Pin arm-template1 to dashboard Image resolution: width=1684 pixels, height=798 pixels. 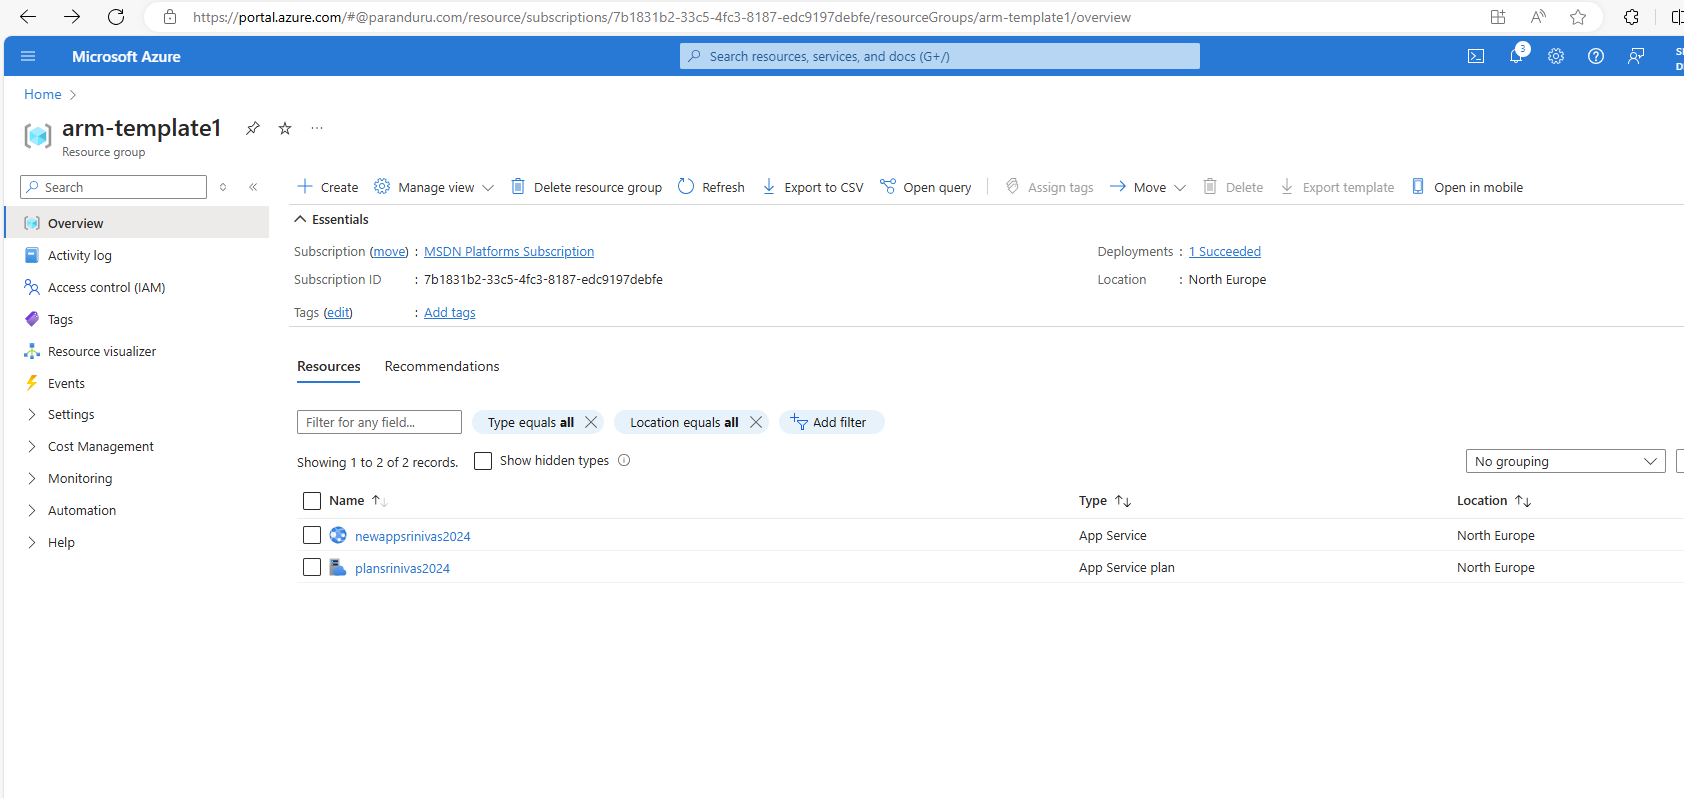tap(253, 128)
